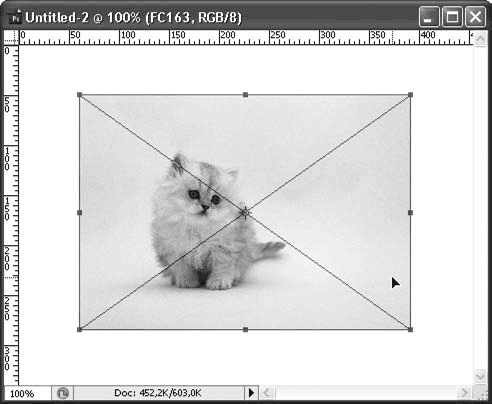Click the top-left transform corner handle
This screenshot has height=404, width=492.
pyautogui.click(x=79, y=95)
